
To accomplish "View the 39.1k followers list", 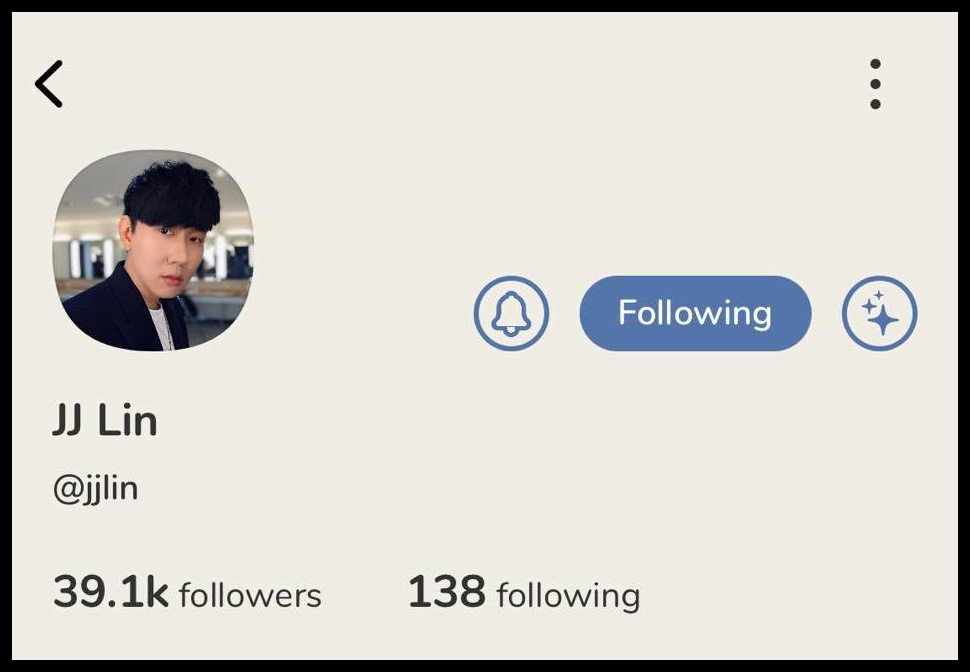I will [187, 592].
